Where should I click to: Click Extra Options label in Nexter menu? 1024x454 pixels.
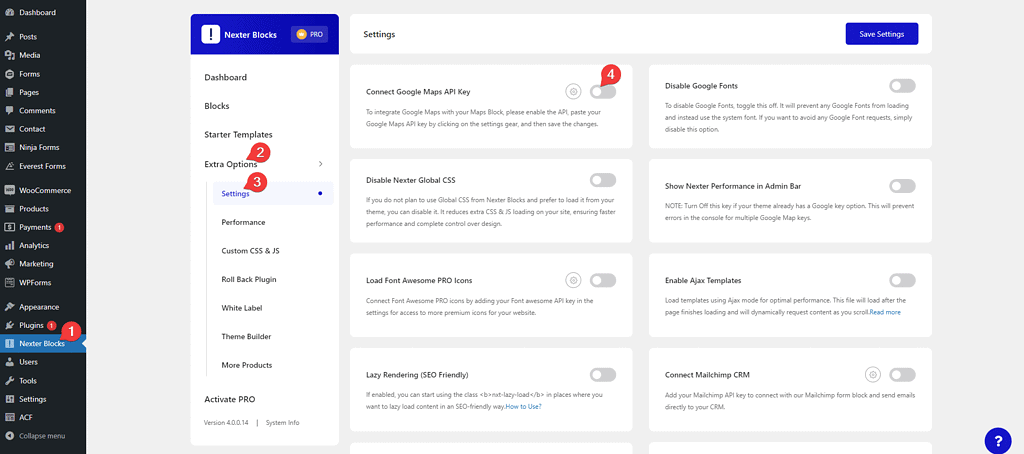[x=231, y=164]
